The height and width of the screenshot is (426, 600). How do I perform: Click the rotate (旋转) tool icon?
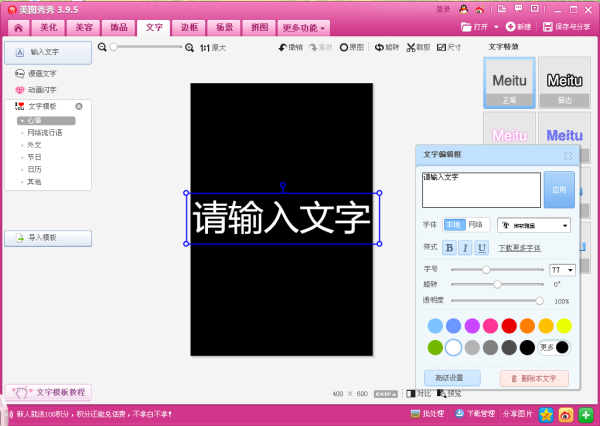pos(380,47)
